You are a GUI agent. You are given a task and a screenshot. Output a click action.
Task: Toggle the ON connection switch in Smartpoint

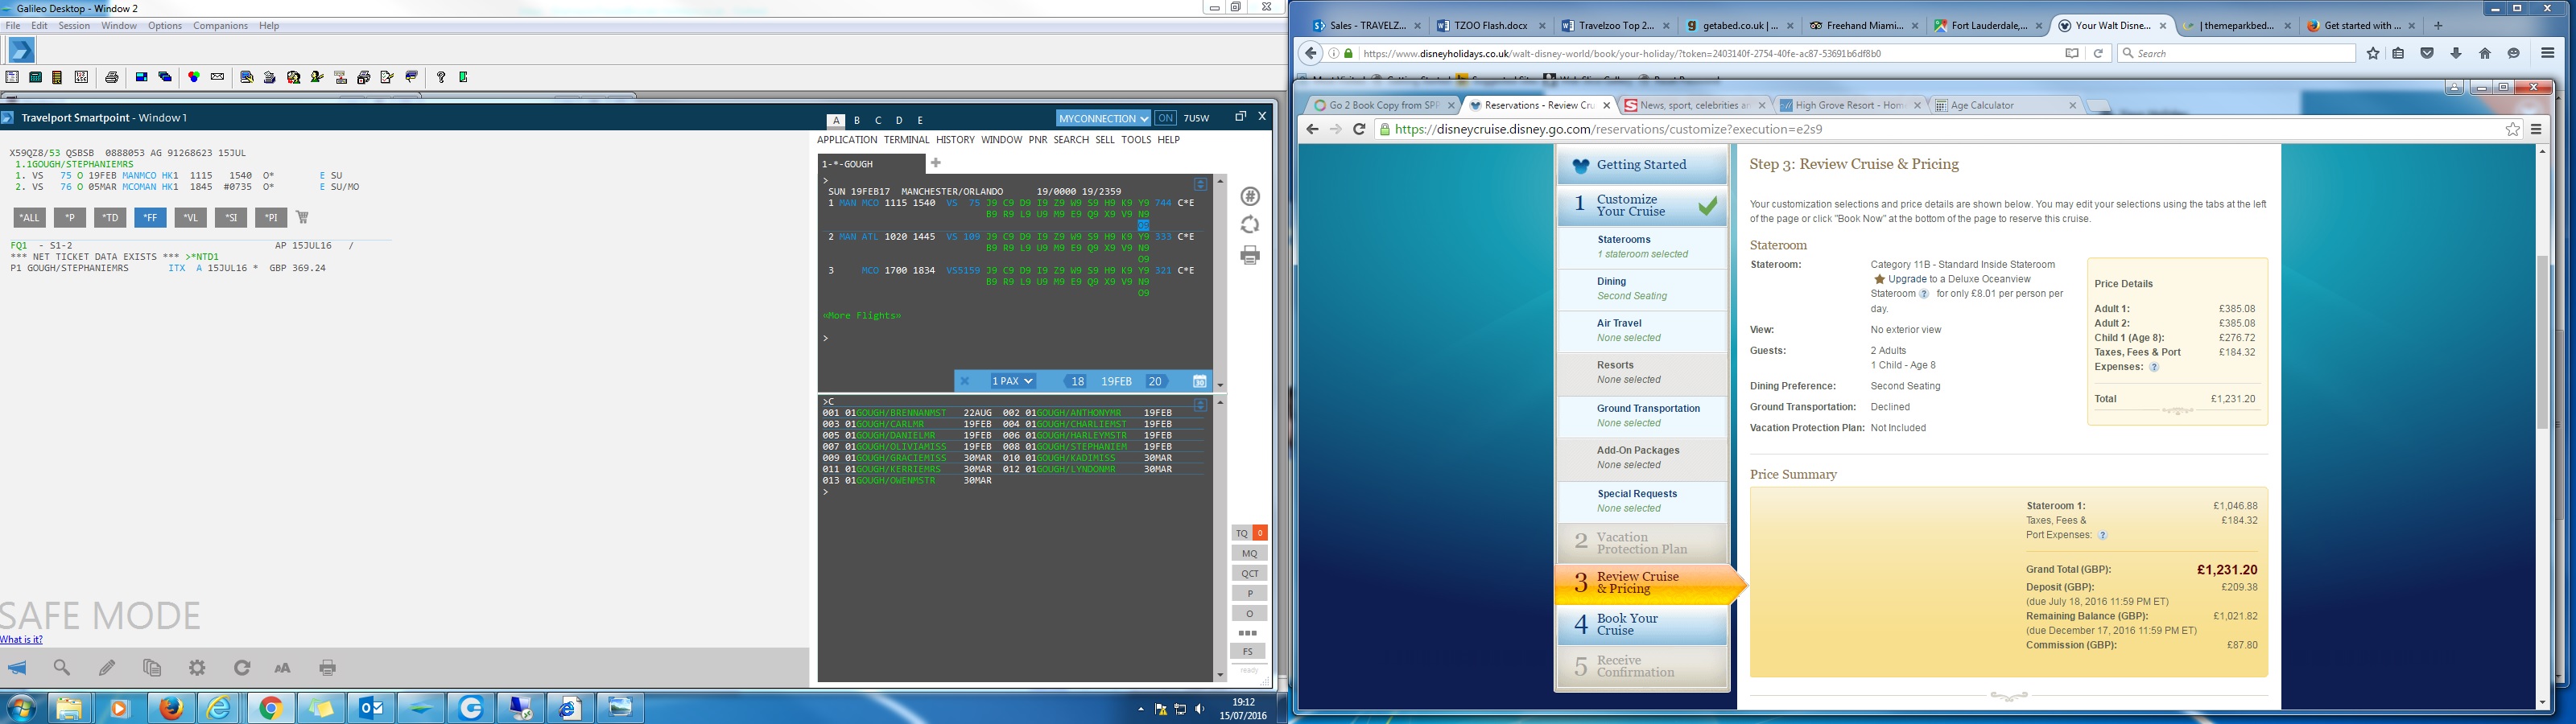[x=1165, y=118]
